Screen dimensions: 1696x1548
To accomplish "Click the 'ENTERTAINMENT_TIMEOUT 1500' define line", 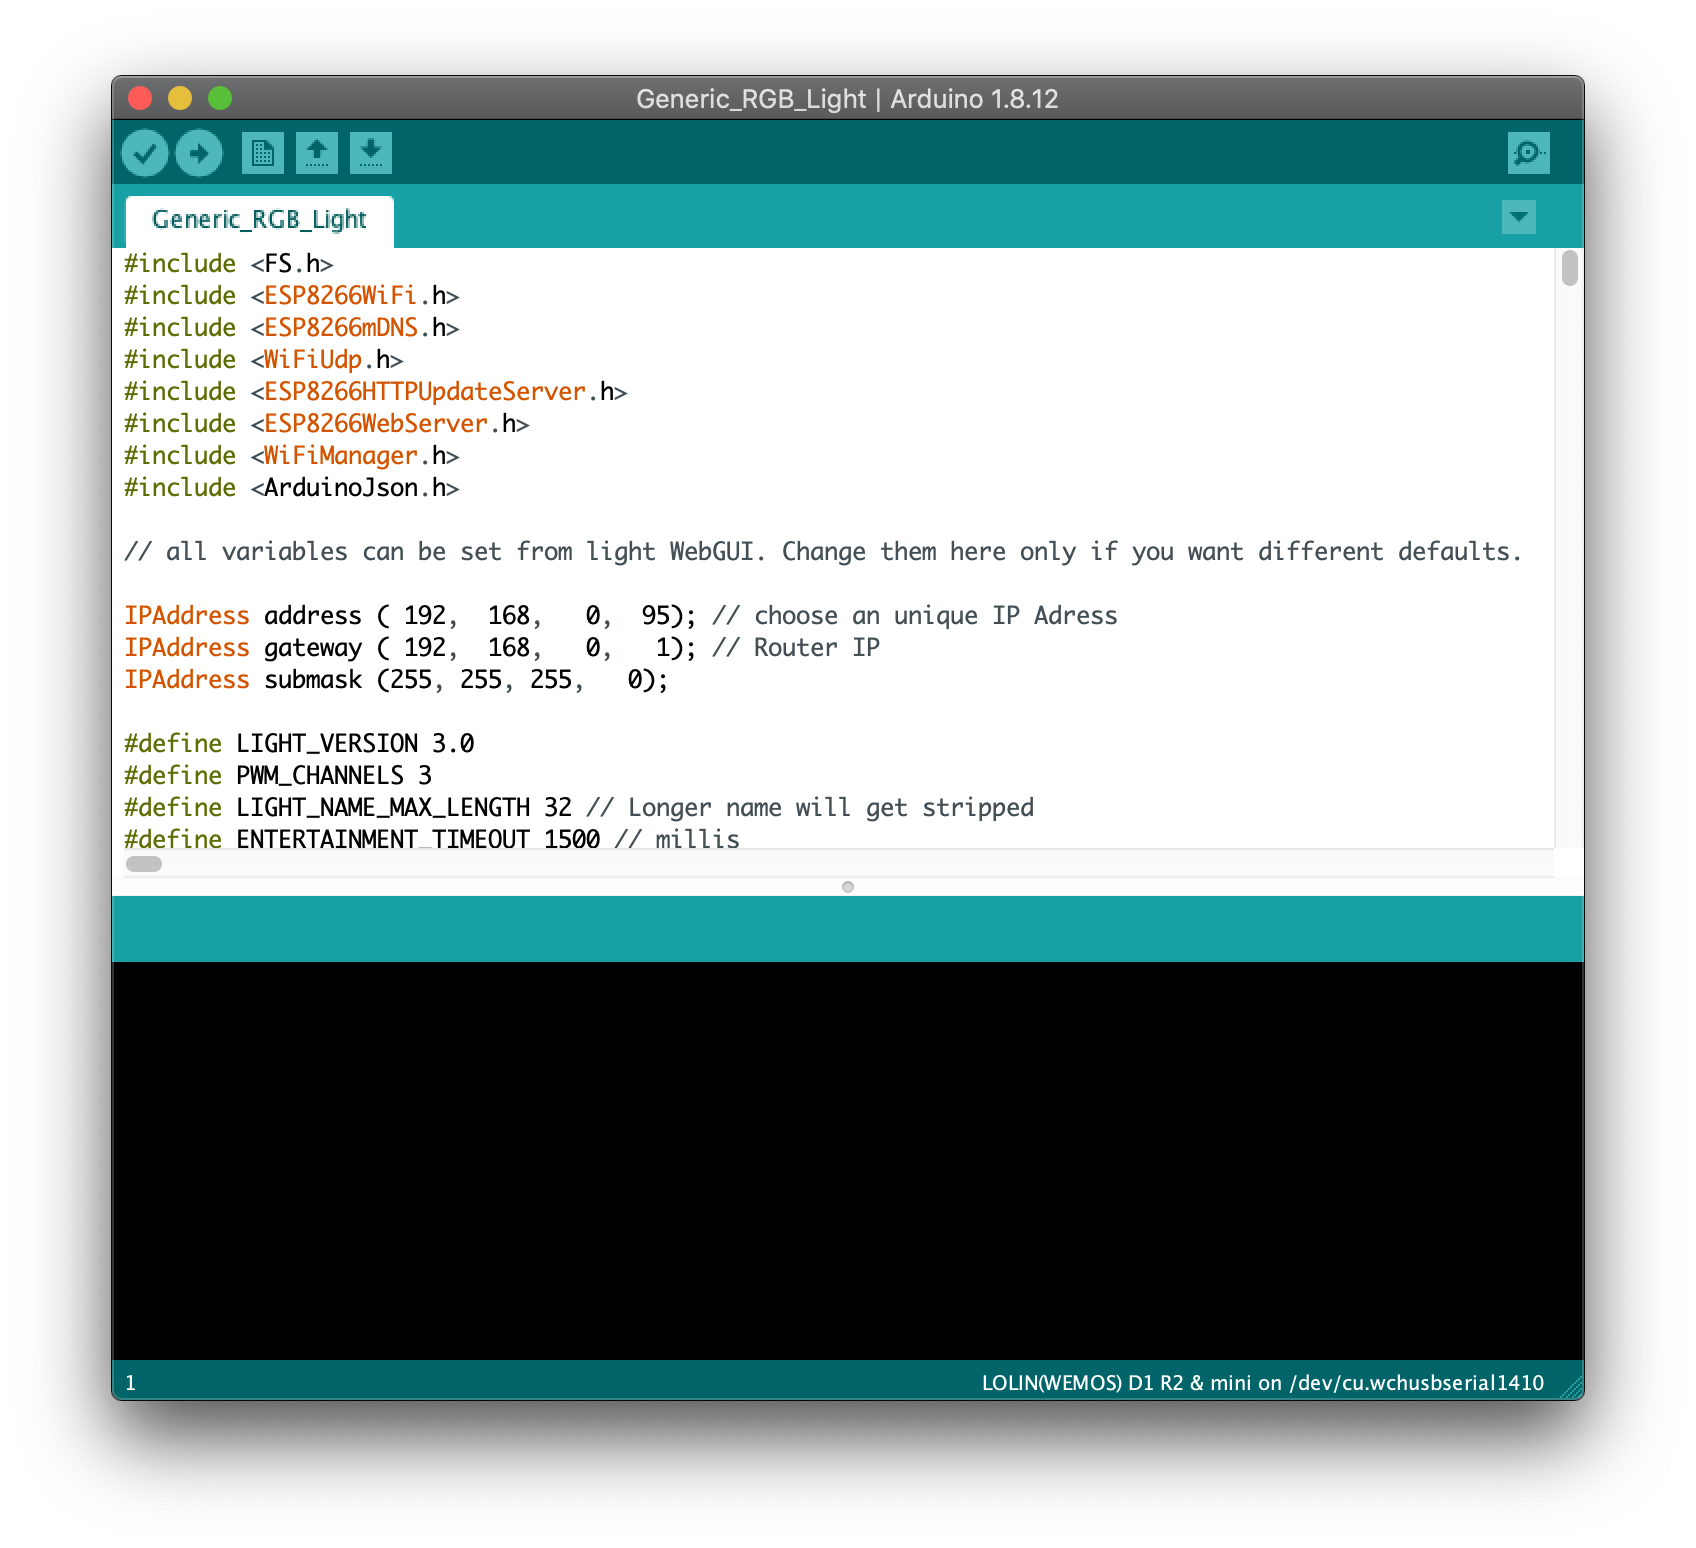I will pyautogui.click(x=432, y=838).
